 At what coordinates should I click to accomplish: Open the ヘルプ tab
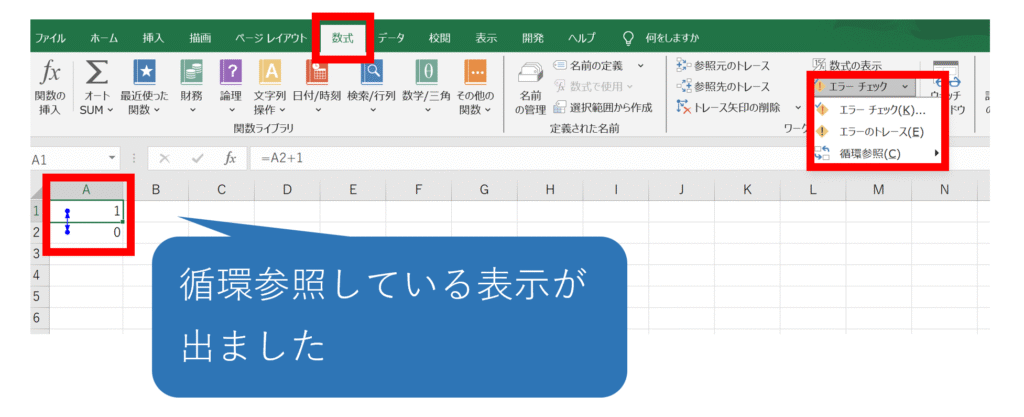point(581,38)
